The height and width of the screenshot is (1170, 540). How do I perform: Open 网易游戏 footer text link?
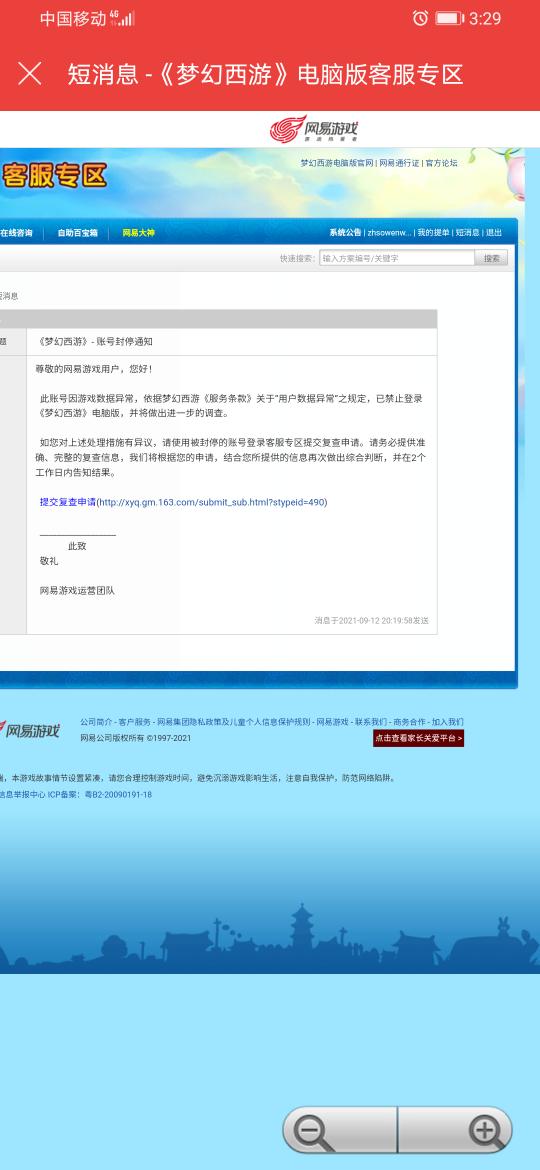point(333,722)
